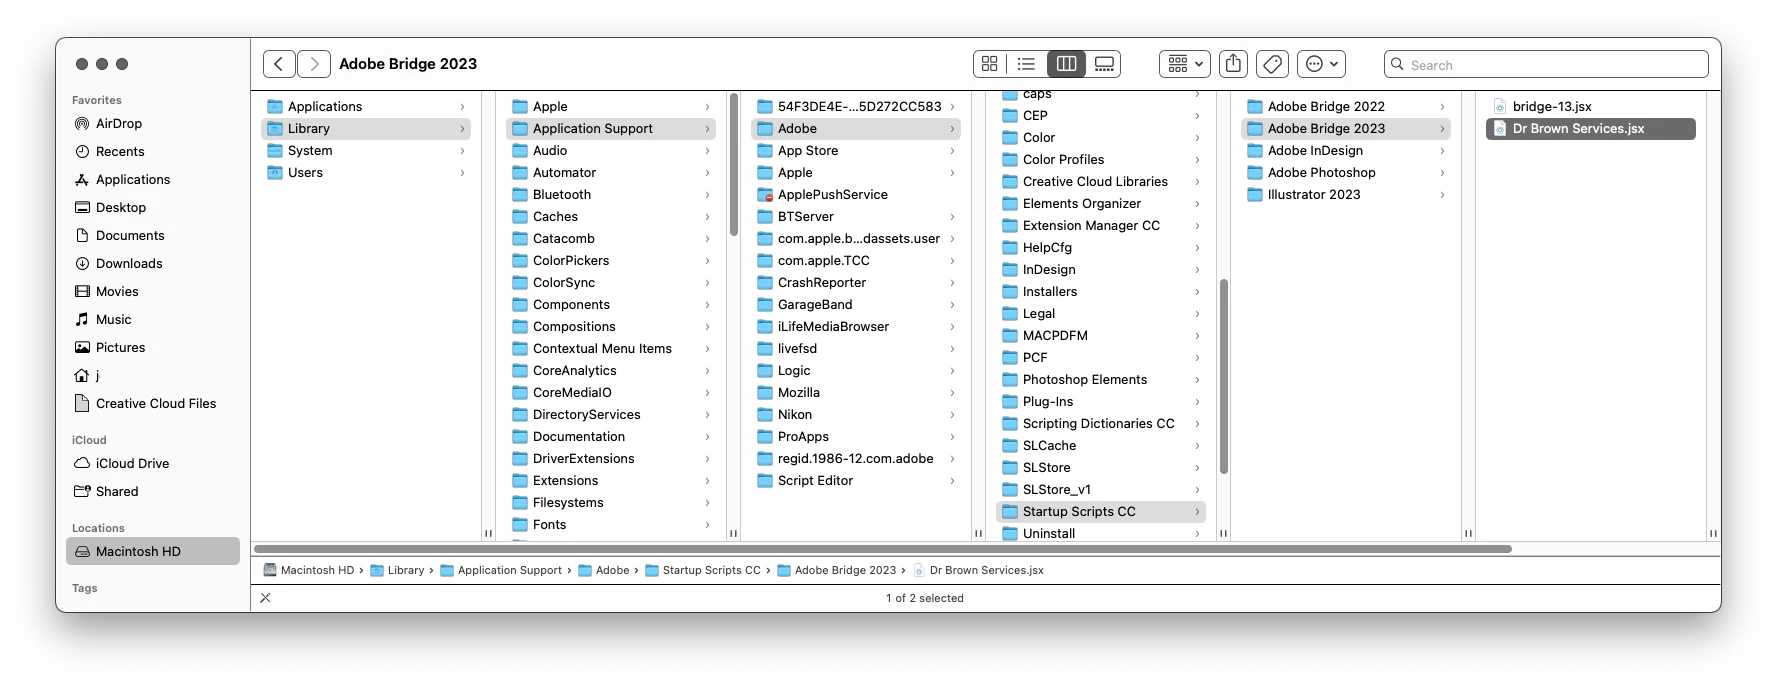
Task: Go forward with the right chevron button
Action: click(x=314, y=64)
